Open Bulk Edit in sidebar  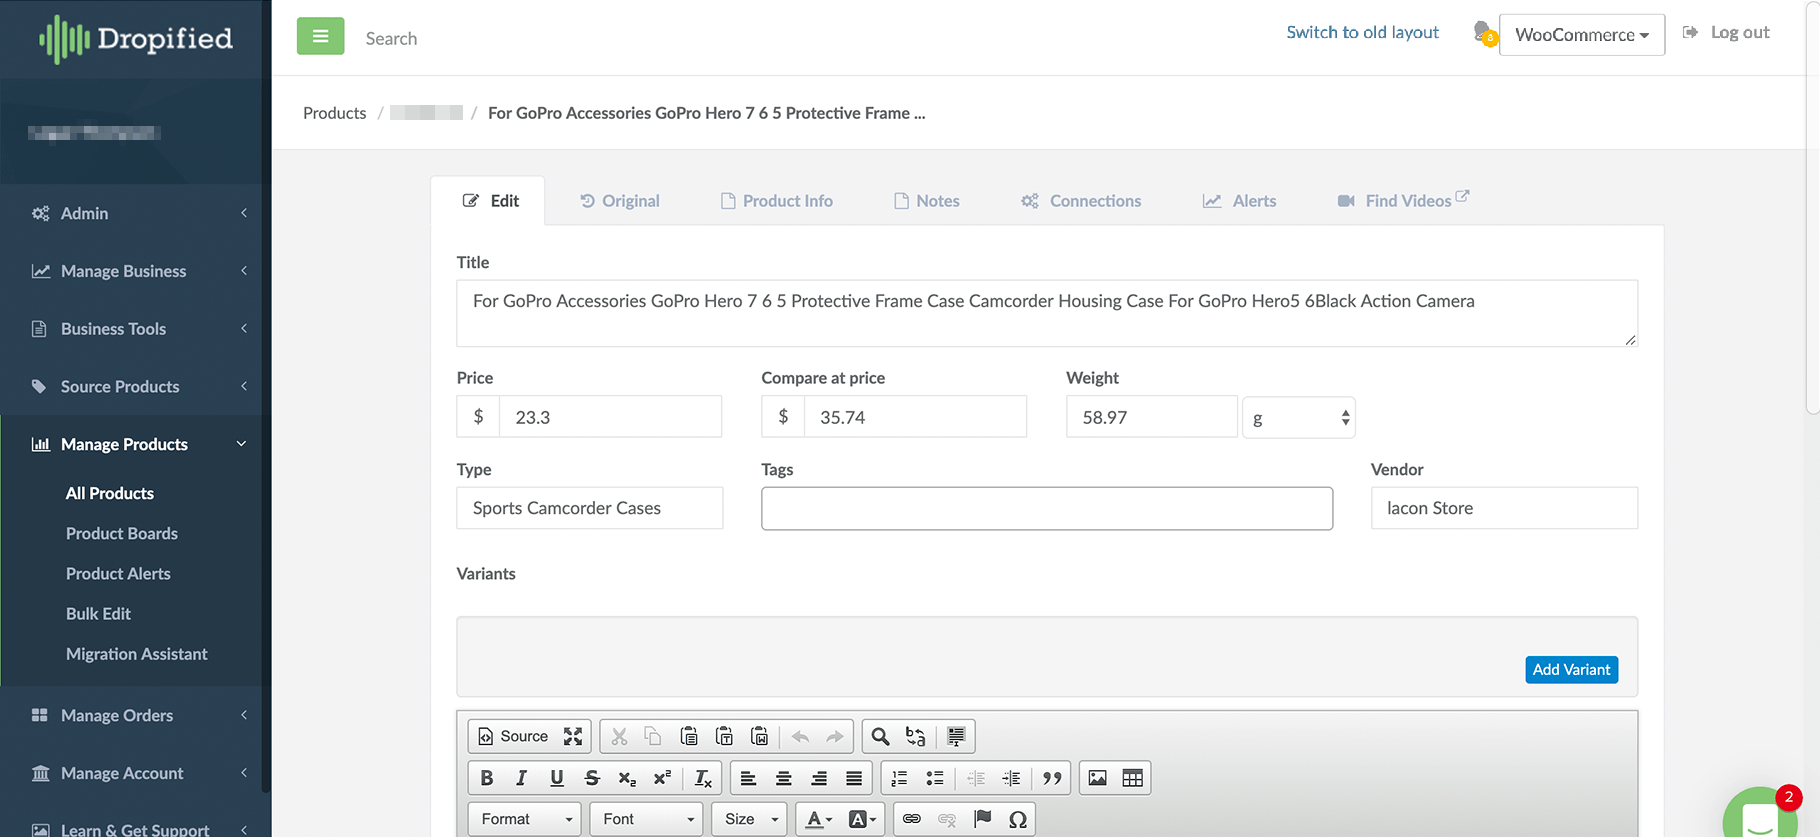pyautogui.click(x=98, y=614)
